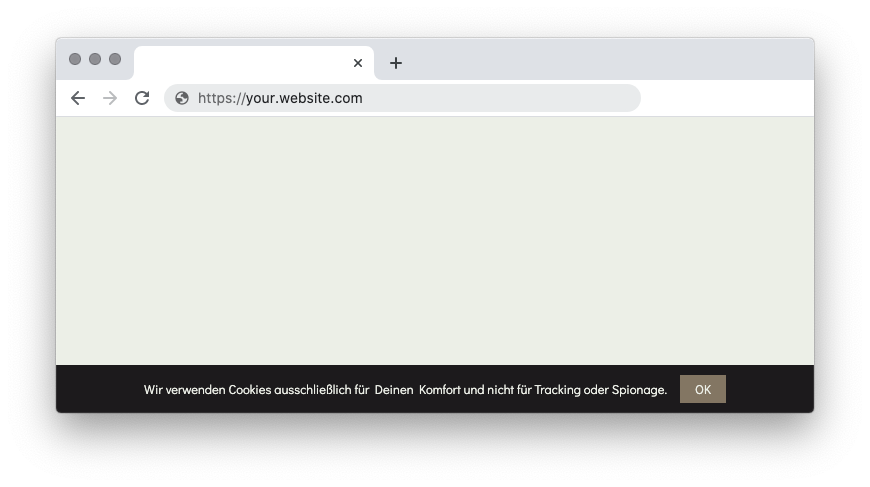Click the word Cookies in the banner
870x487 pixels.
pyautogui.click(x=250, y=390)
